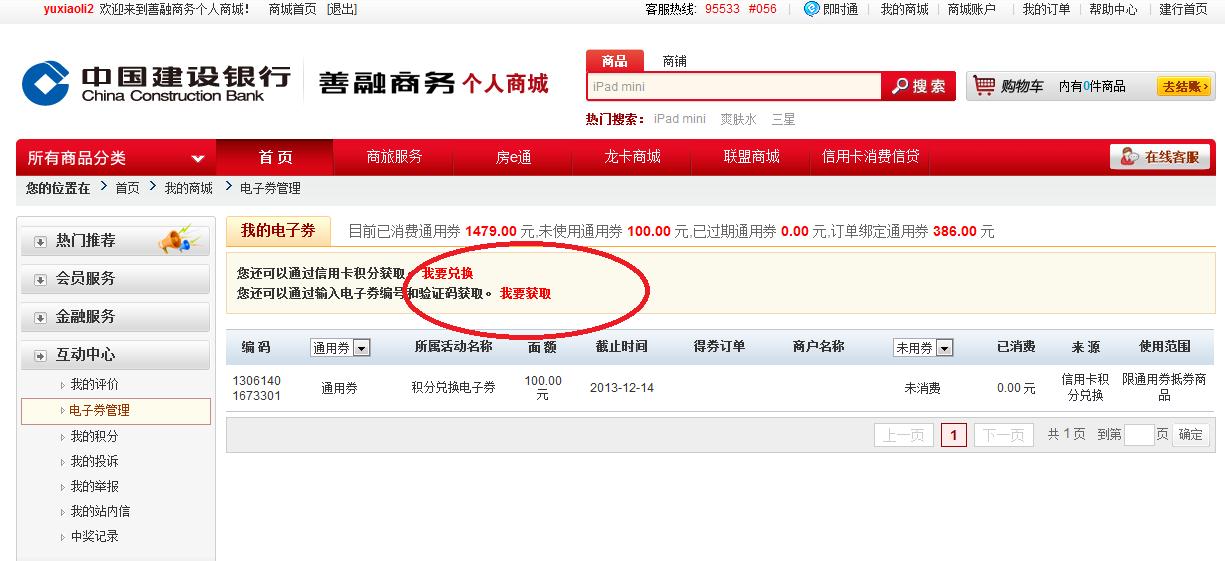The width and height of the screenshot is (1225, 561).
Task: Open 在线客服 online customer service
Action: (1160, 157)
